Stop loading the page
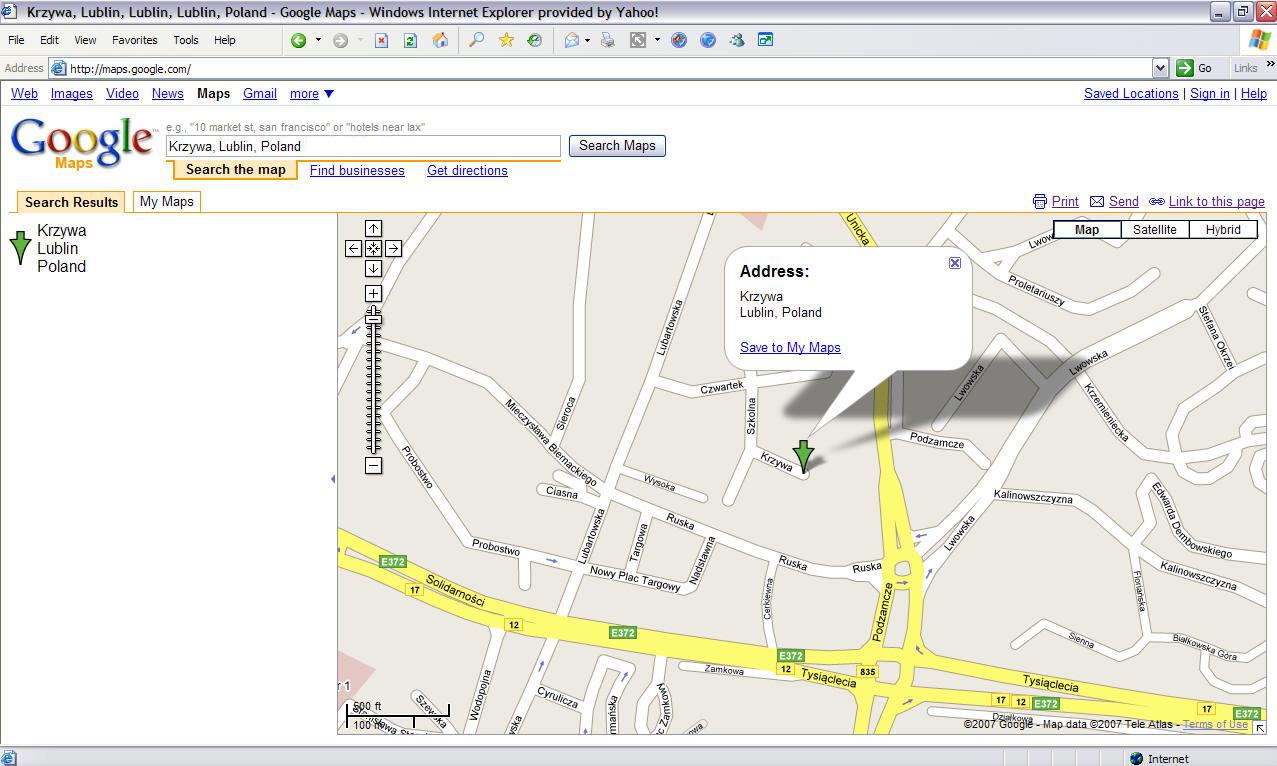 [x=381, y=40]
